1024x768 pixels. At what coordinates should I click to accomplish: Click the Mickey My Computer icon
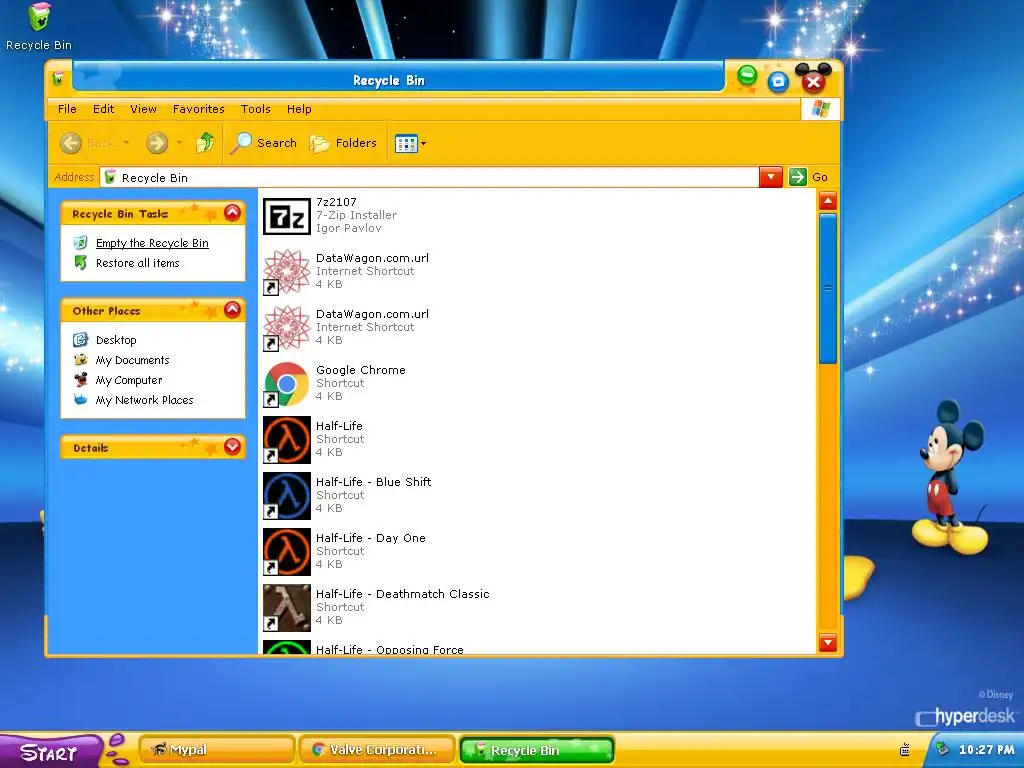pos(80,379)
